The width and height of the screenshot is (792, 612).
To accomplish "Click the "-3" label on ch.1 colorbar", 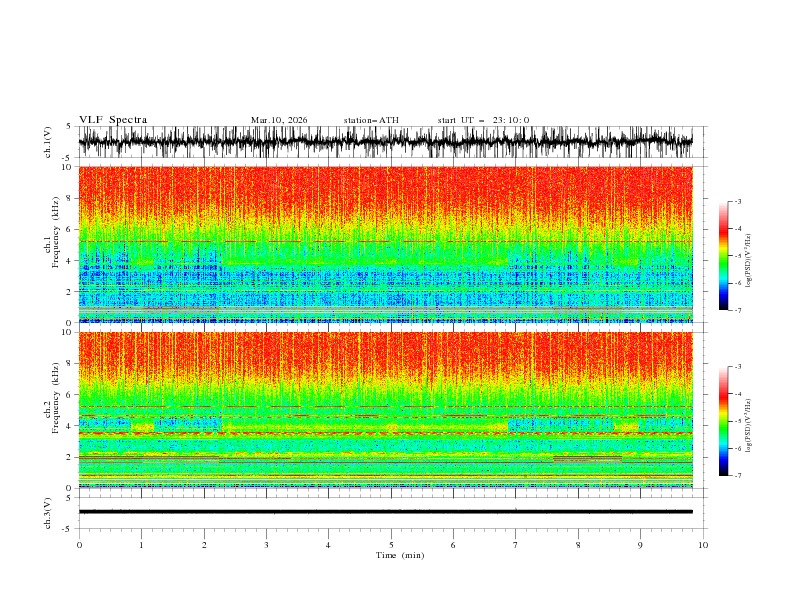I will pos(737,201).
